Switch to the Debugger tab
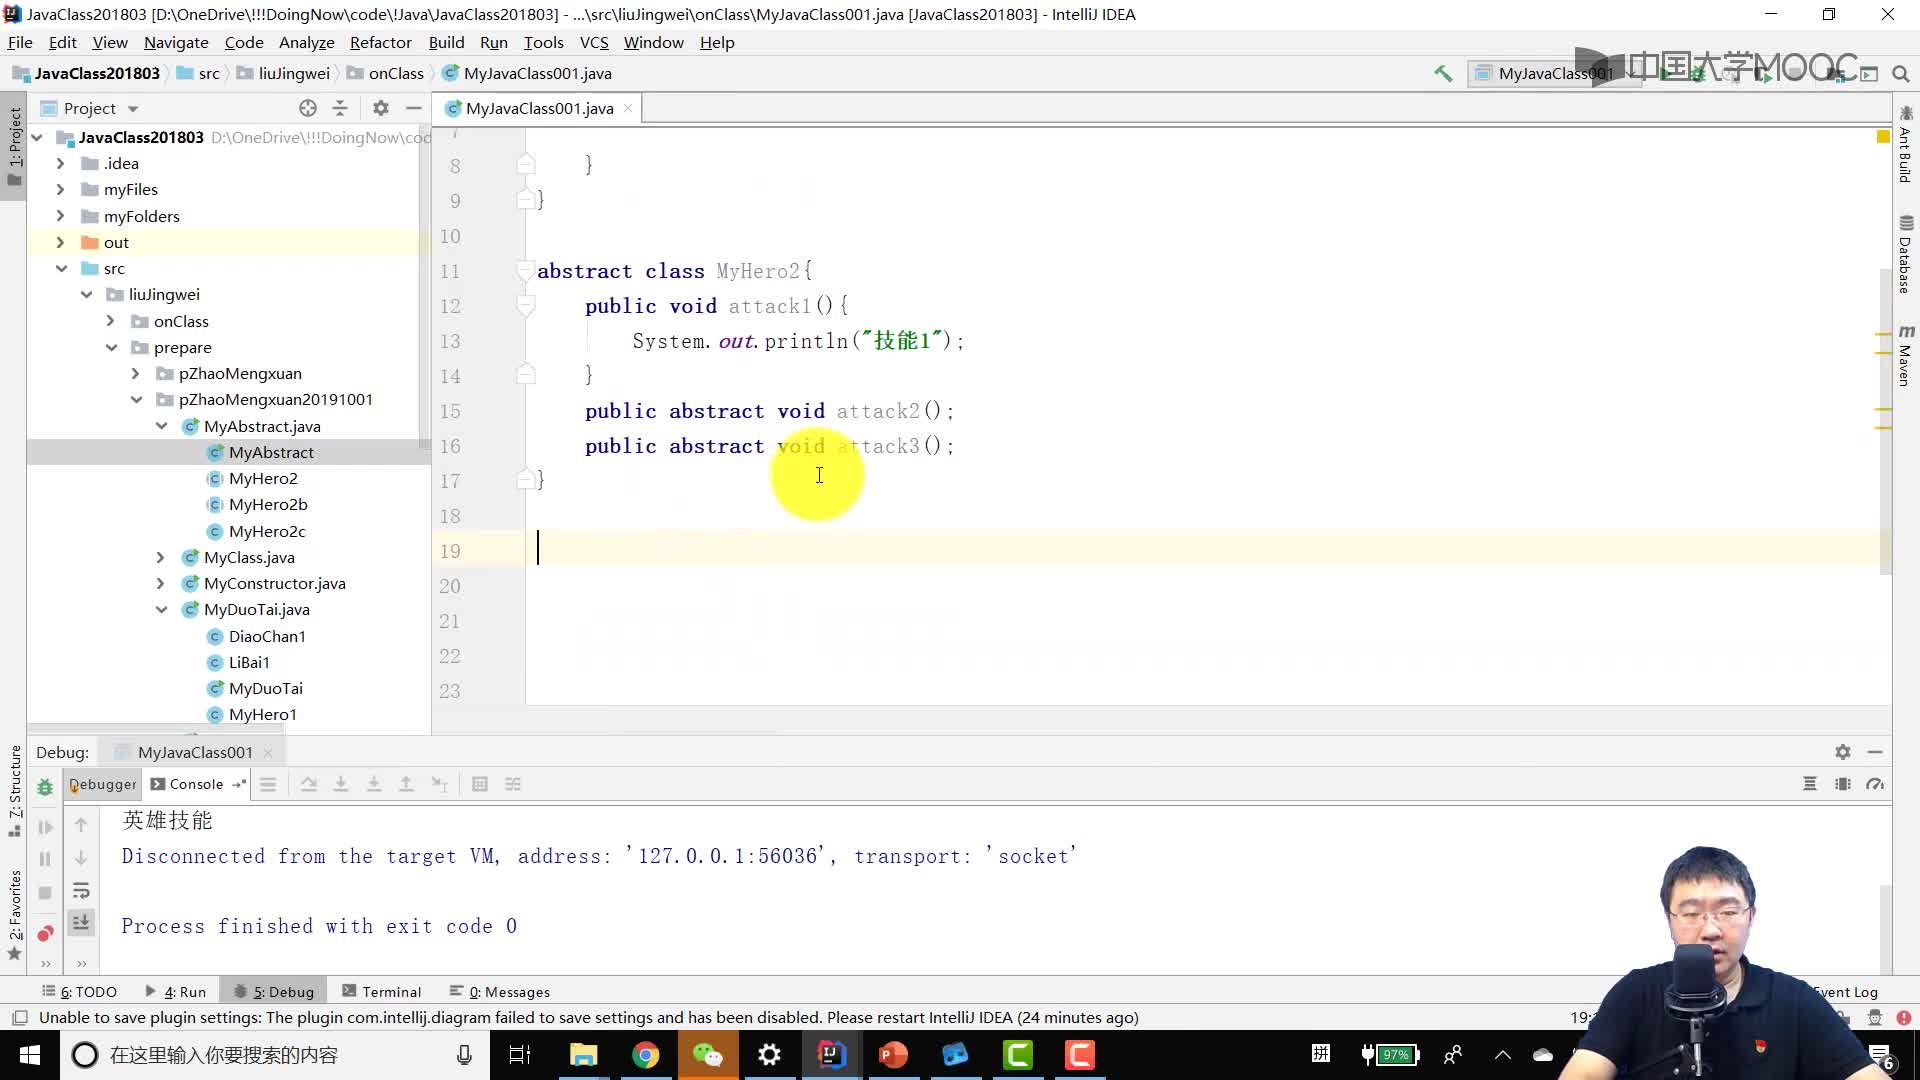This screenshot has height=1080, width=1920. [102, 784]
